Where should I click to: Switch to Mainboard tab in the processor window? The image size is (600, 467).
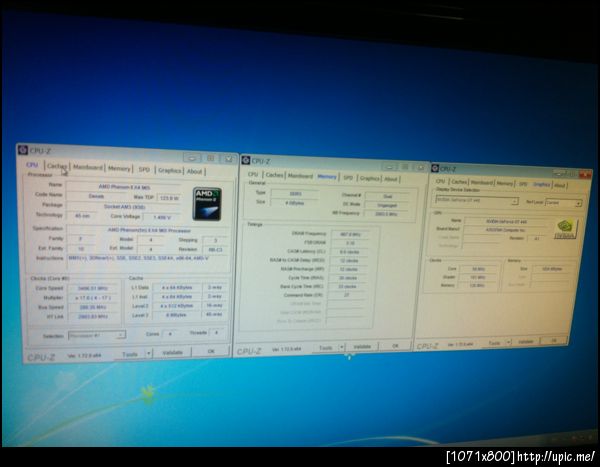[88, 167]
